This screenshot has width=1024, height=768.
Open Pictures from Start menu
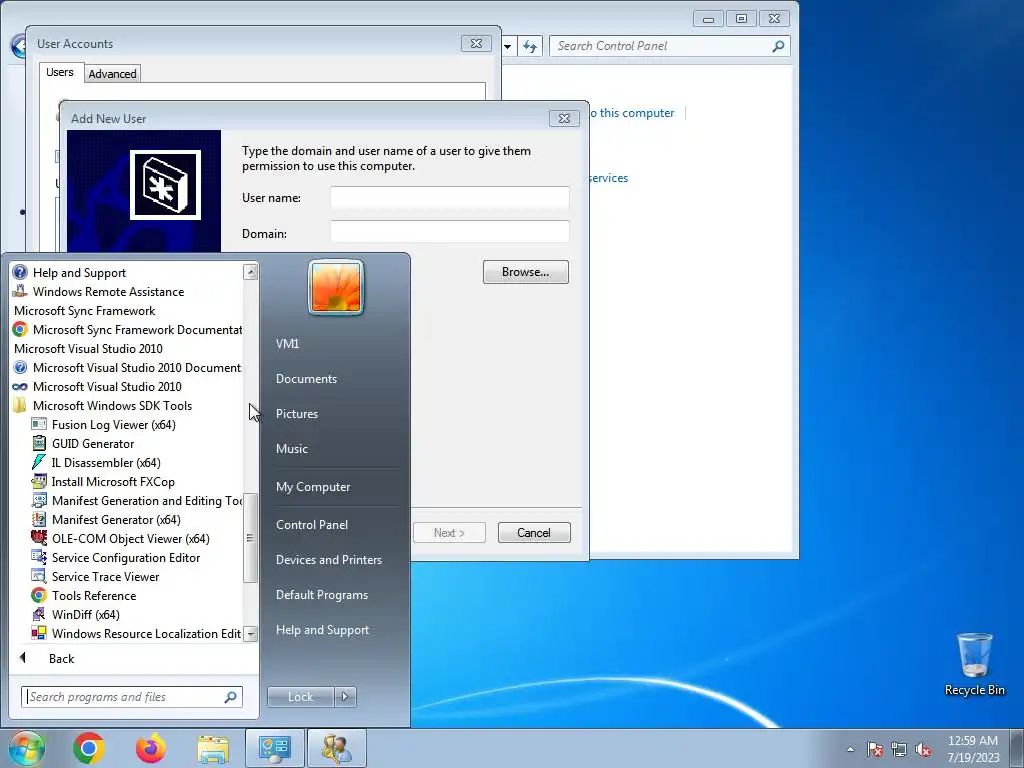pos(296,413)
